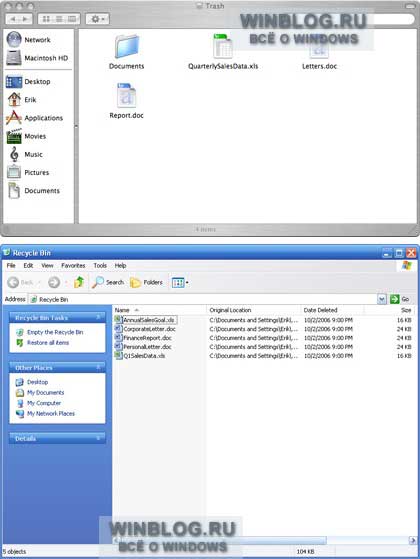This screenshot has width=420, height=559.
Task: Open the Erik home folder
Action: click(x=22, y=100)
